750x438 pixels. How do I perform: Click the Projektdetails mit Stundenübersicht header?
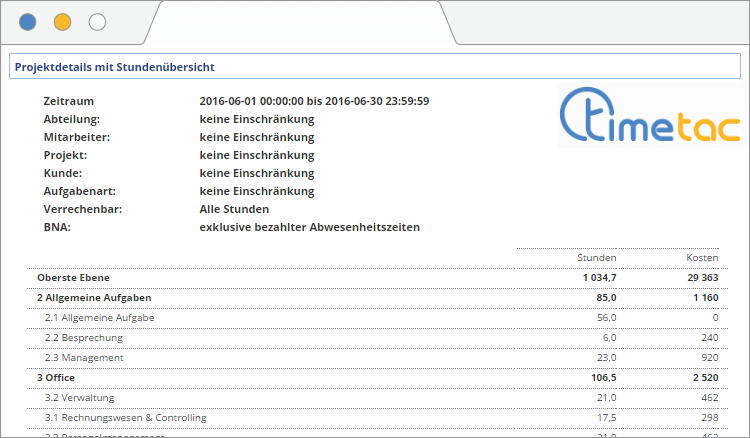coord(116,67)
